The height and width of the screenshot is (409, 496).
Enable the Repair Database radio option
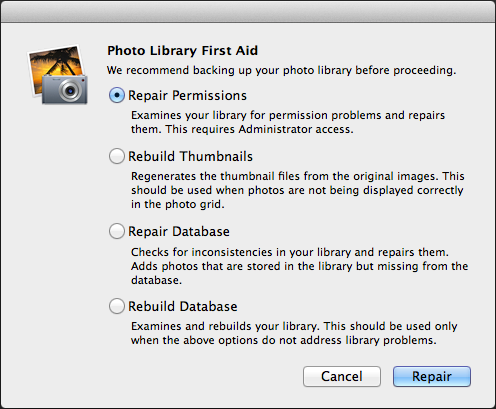point(117,231)
